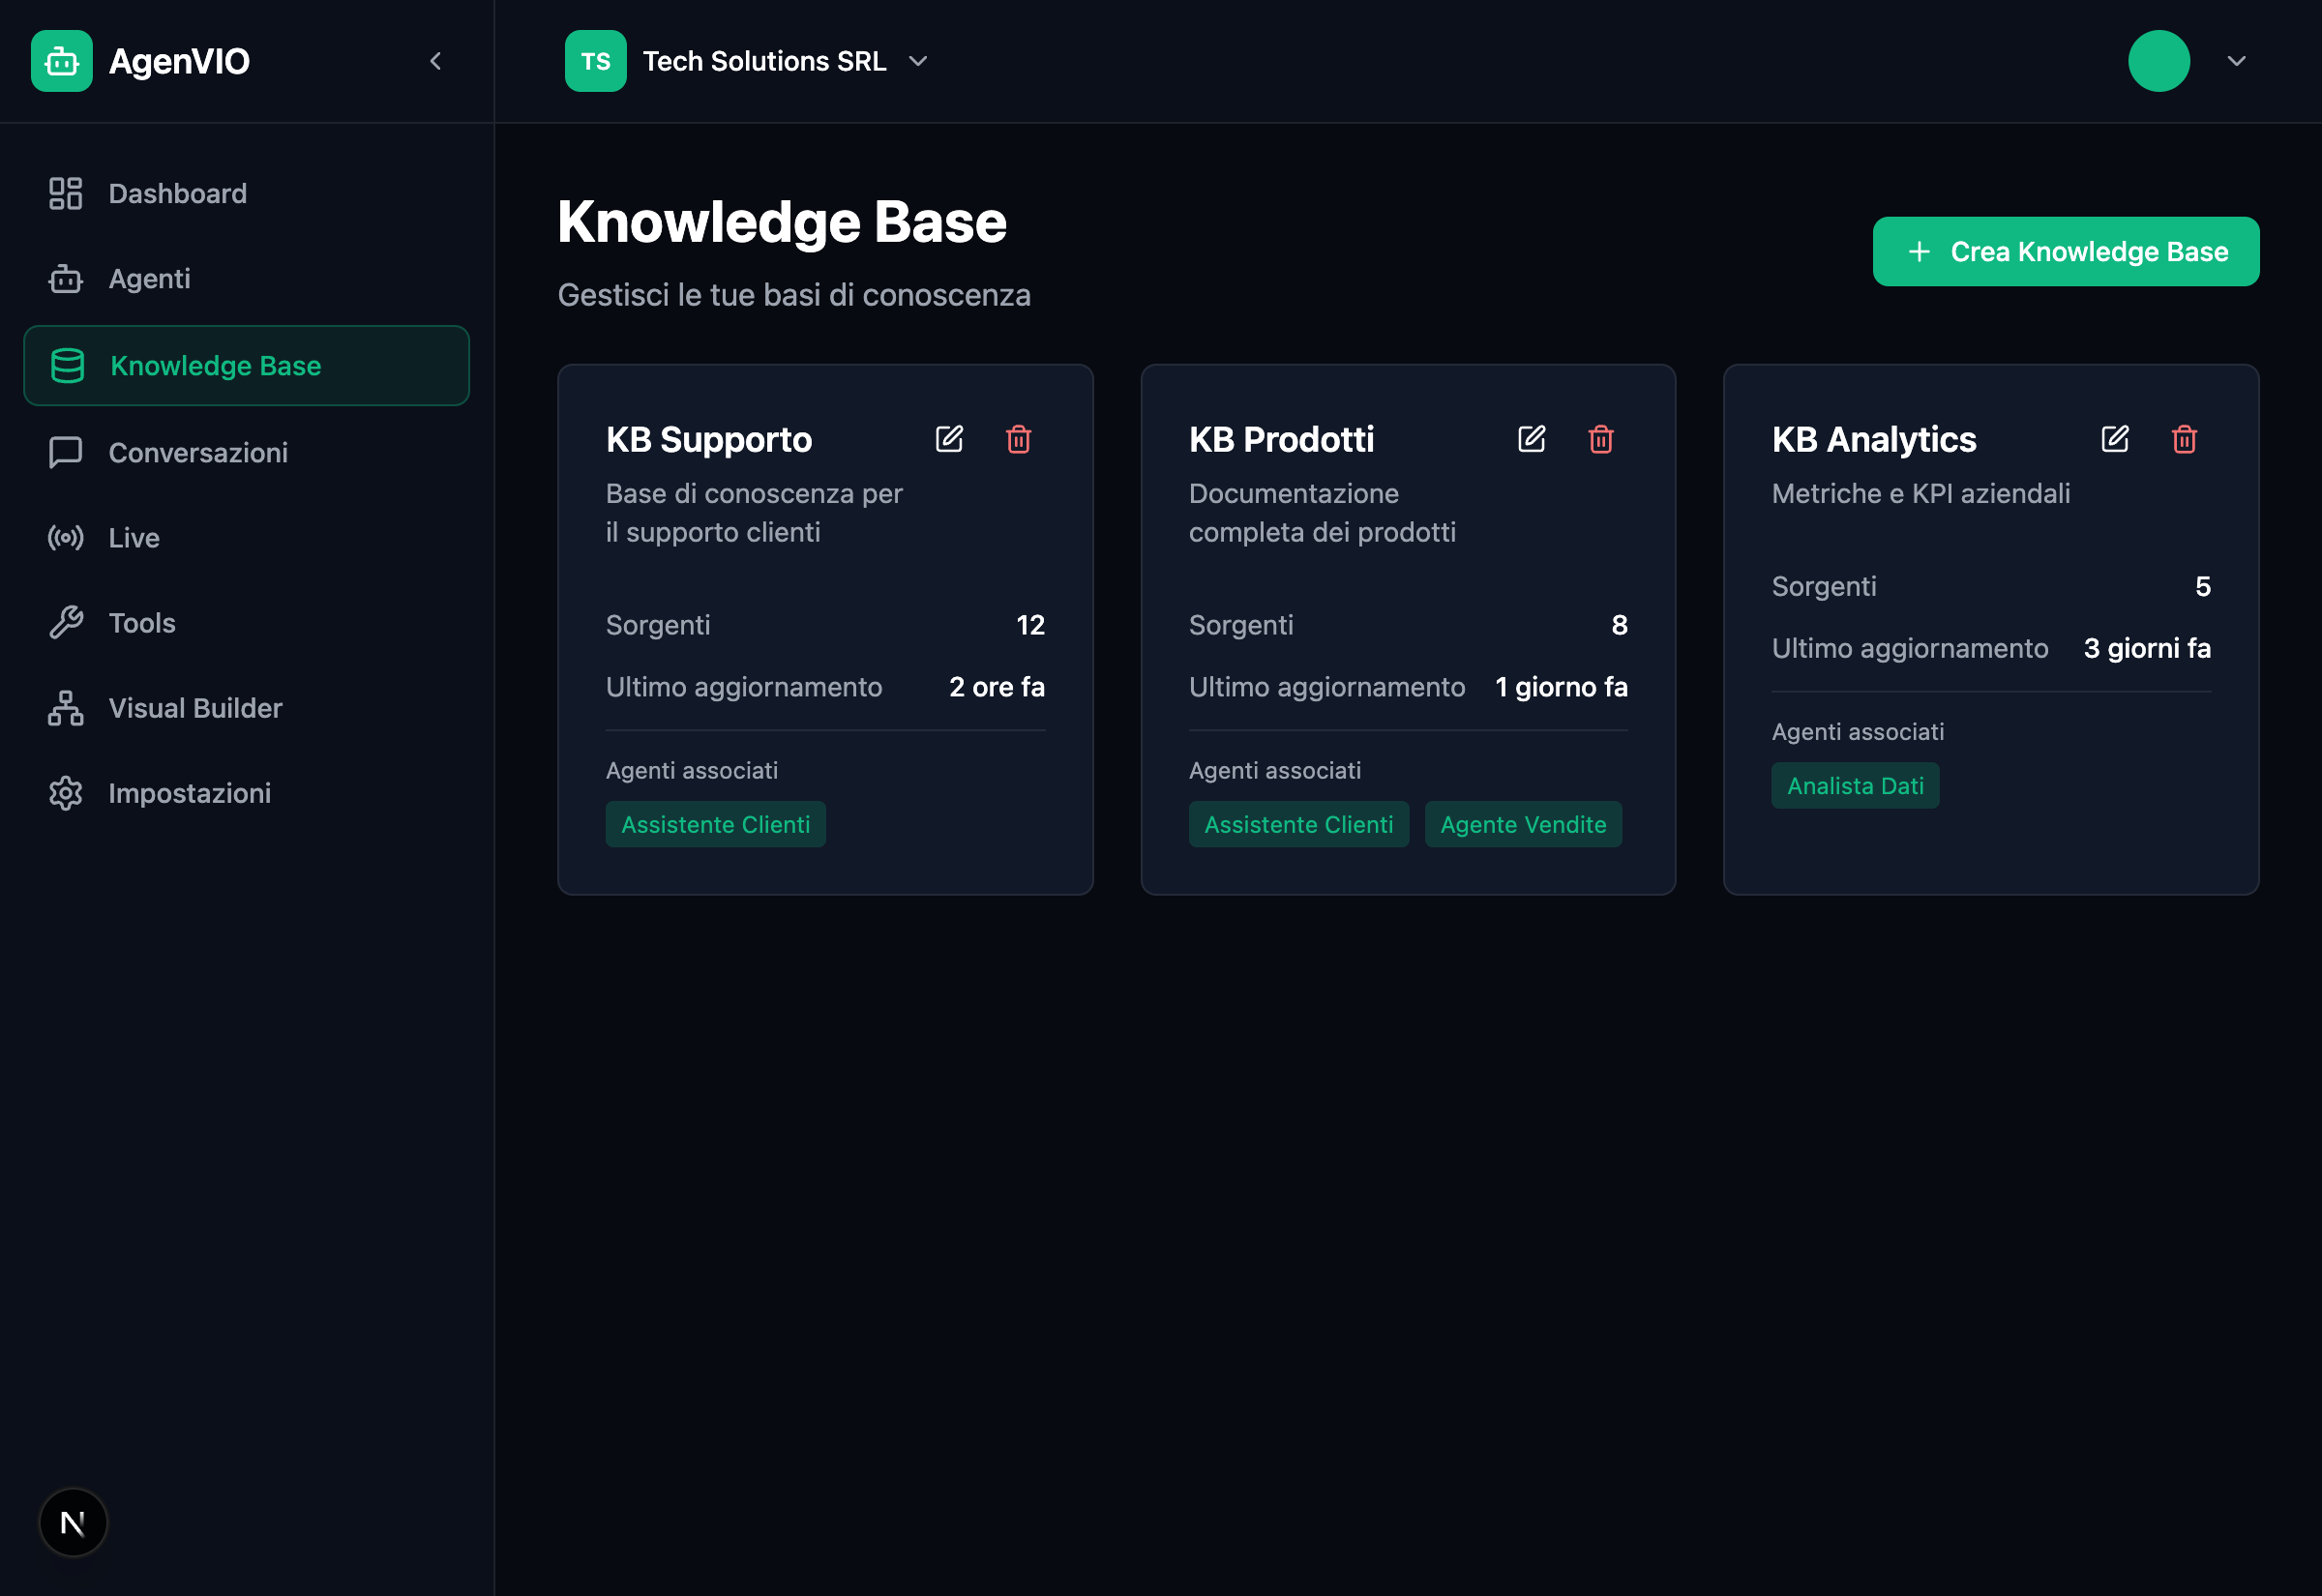Open Conversazioni with the chat bubble icon
The height and width of the screenshot is (1596, 2322).
[x=65, y=452]
